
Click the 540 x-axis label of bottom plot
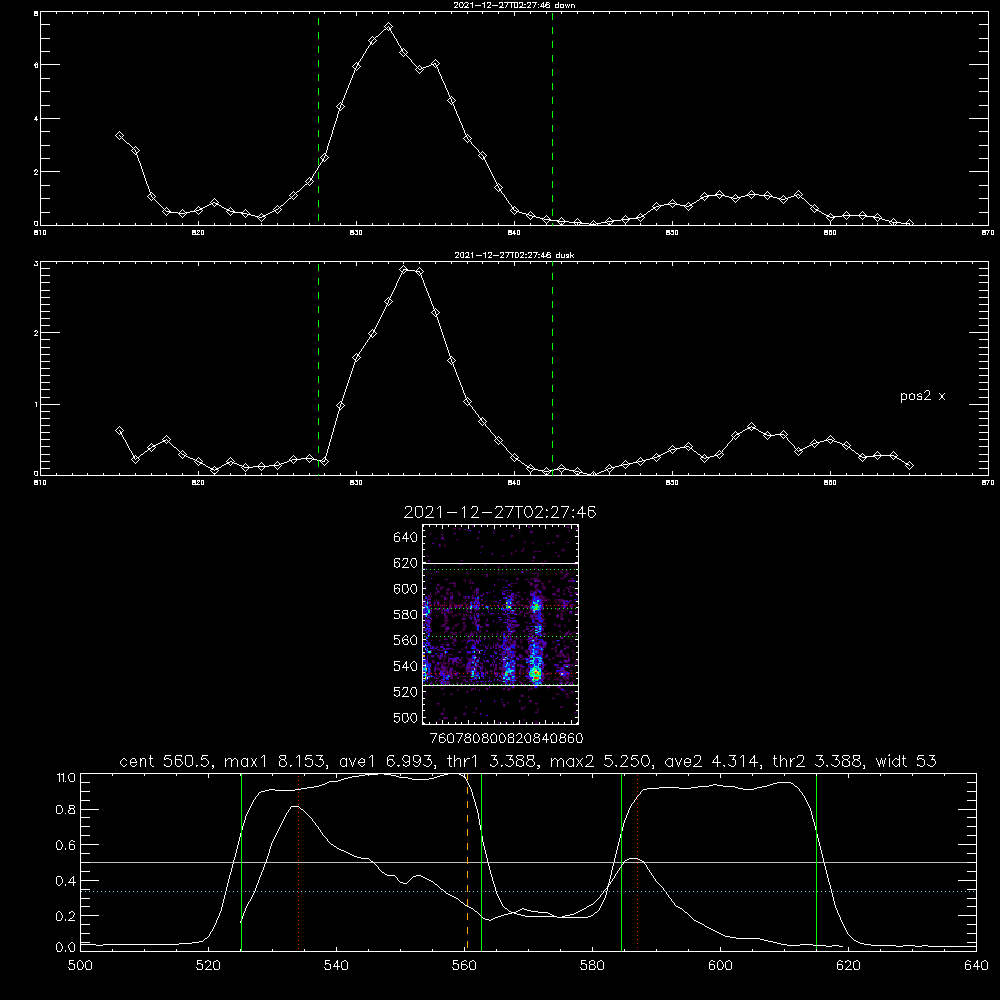tap(336, 966)
